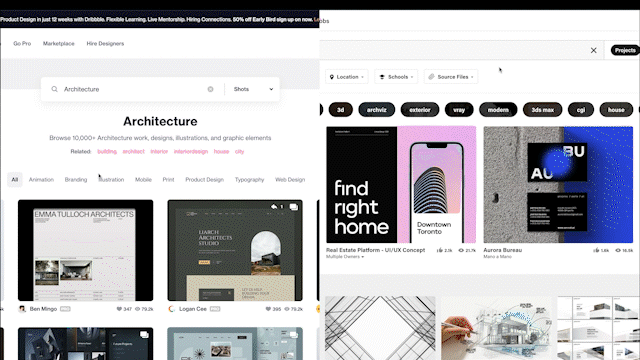
Task: Select related tag architect
Action: tap(133, 151)
